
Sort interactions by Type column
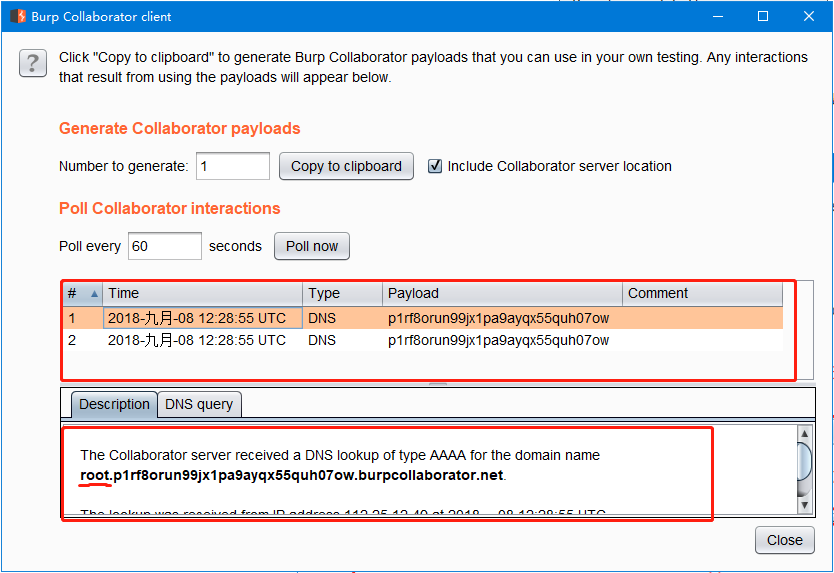click(342, 293)
